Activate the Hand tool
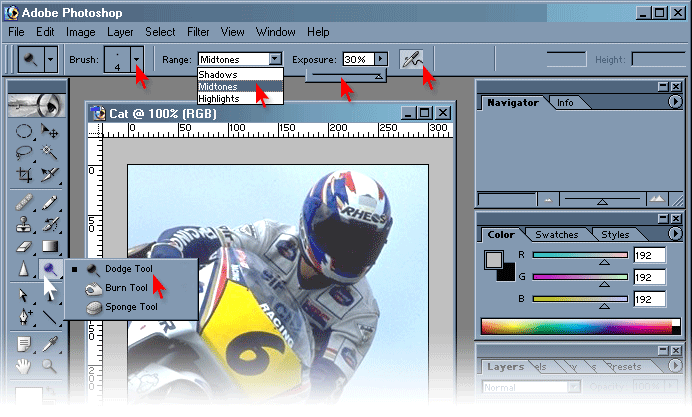This screenshot has height=417, width=692. pos(24,366)
